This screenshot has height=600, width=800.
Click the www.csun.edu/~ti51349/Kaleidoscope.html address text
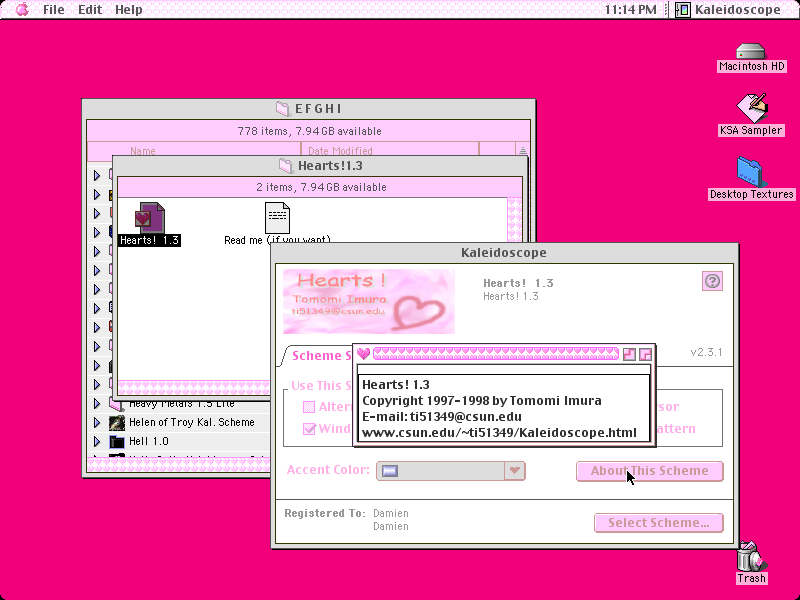click(499, 433)
